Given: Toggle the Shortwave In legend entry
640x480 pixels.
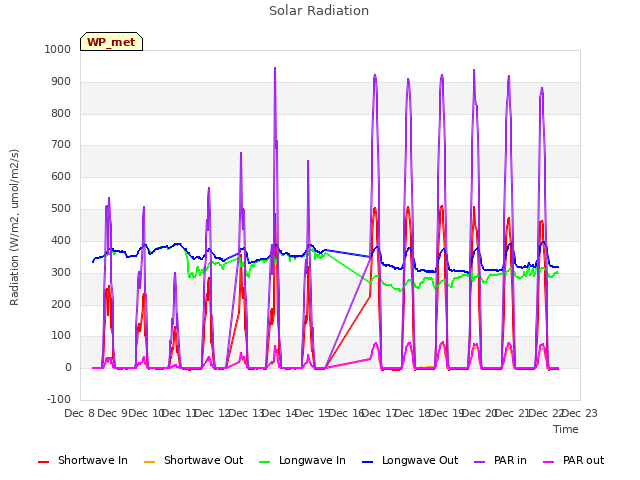Looking at the screenshot, I should point(83,460).
